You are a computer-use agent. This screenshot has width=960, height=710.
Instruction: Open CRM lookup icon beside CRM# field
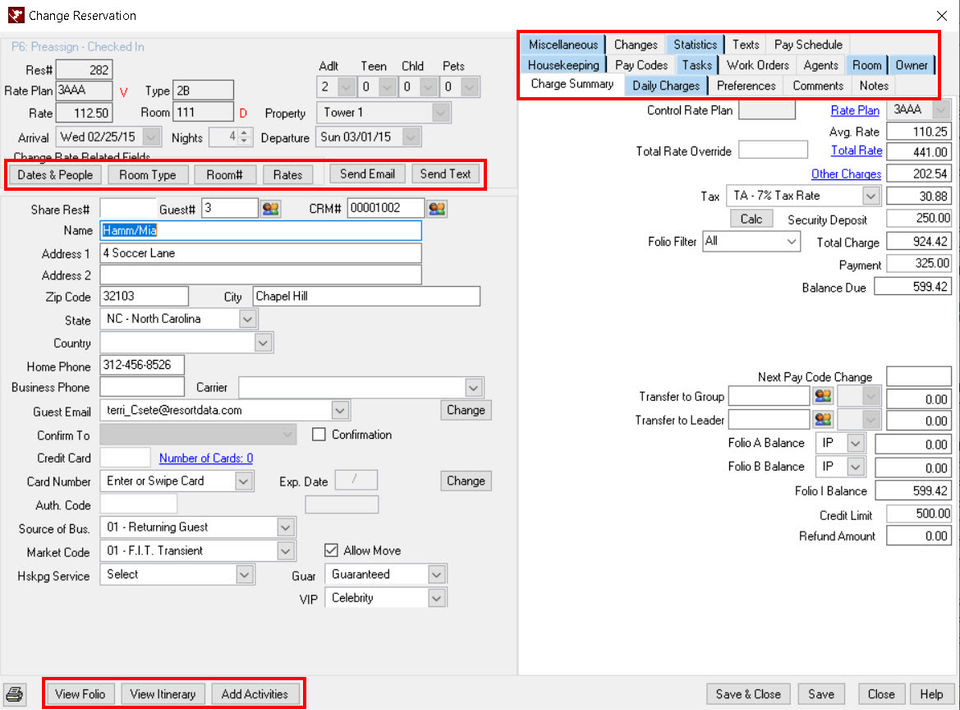[437, 209]
